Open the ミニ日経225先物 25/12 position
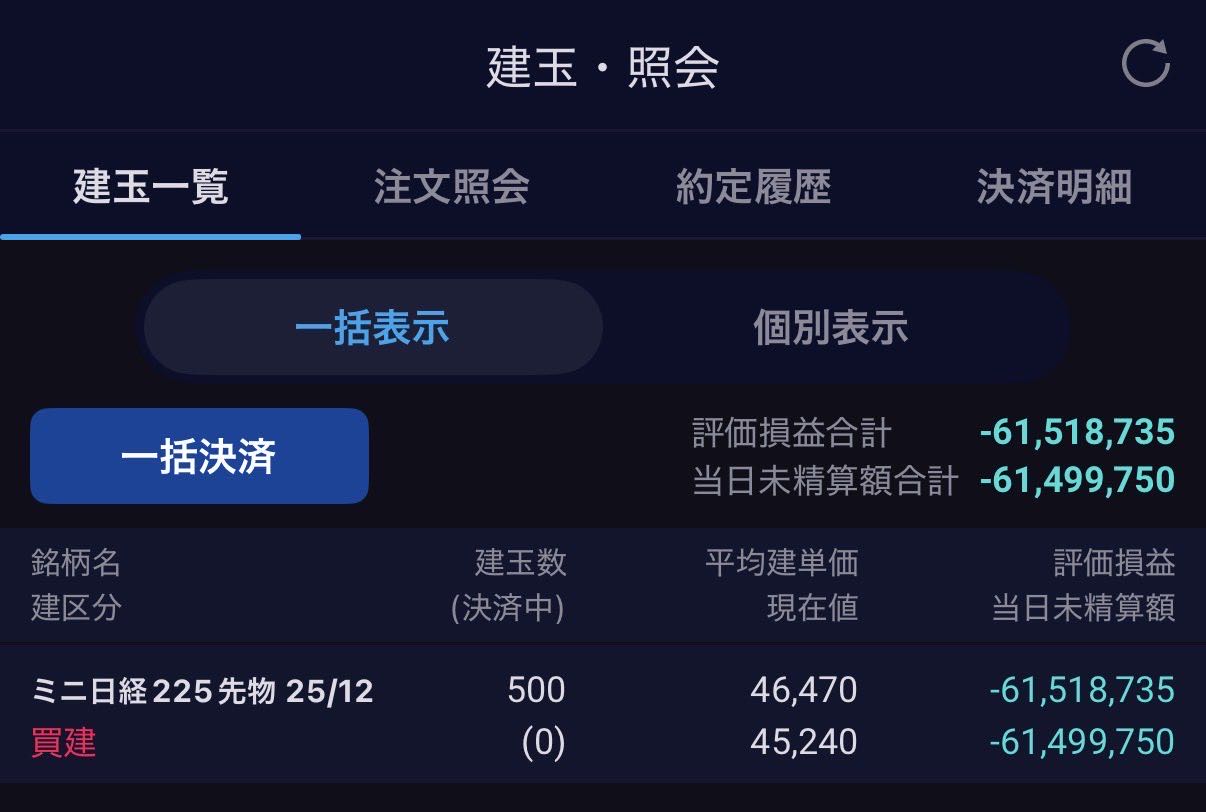 tap(203, 691)
